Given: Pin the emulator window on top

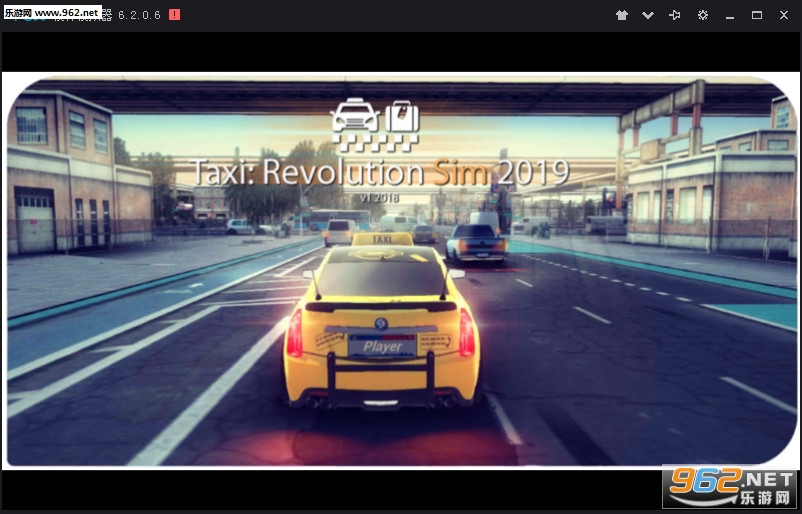Looking at the screenshot, I should pyautogui.click(x=675, y=15).
